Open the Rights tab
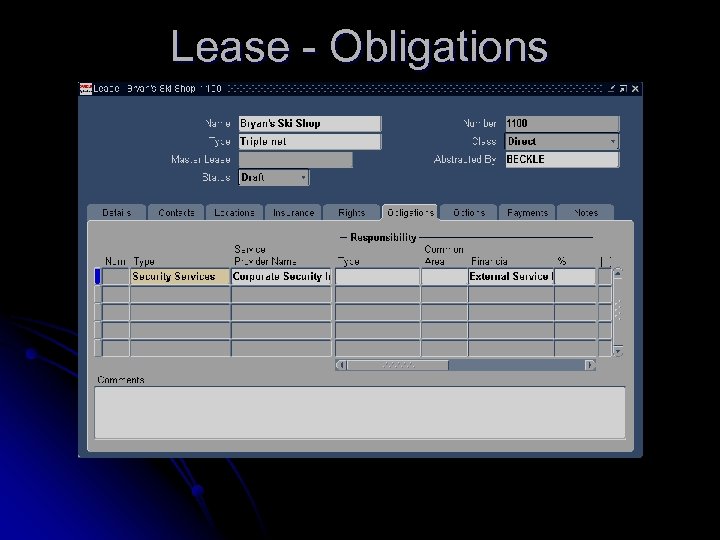Screen dimensions: 720x540 (351, 213)
